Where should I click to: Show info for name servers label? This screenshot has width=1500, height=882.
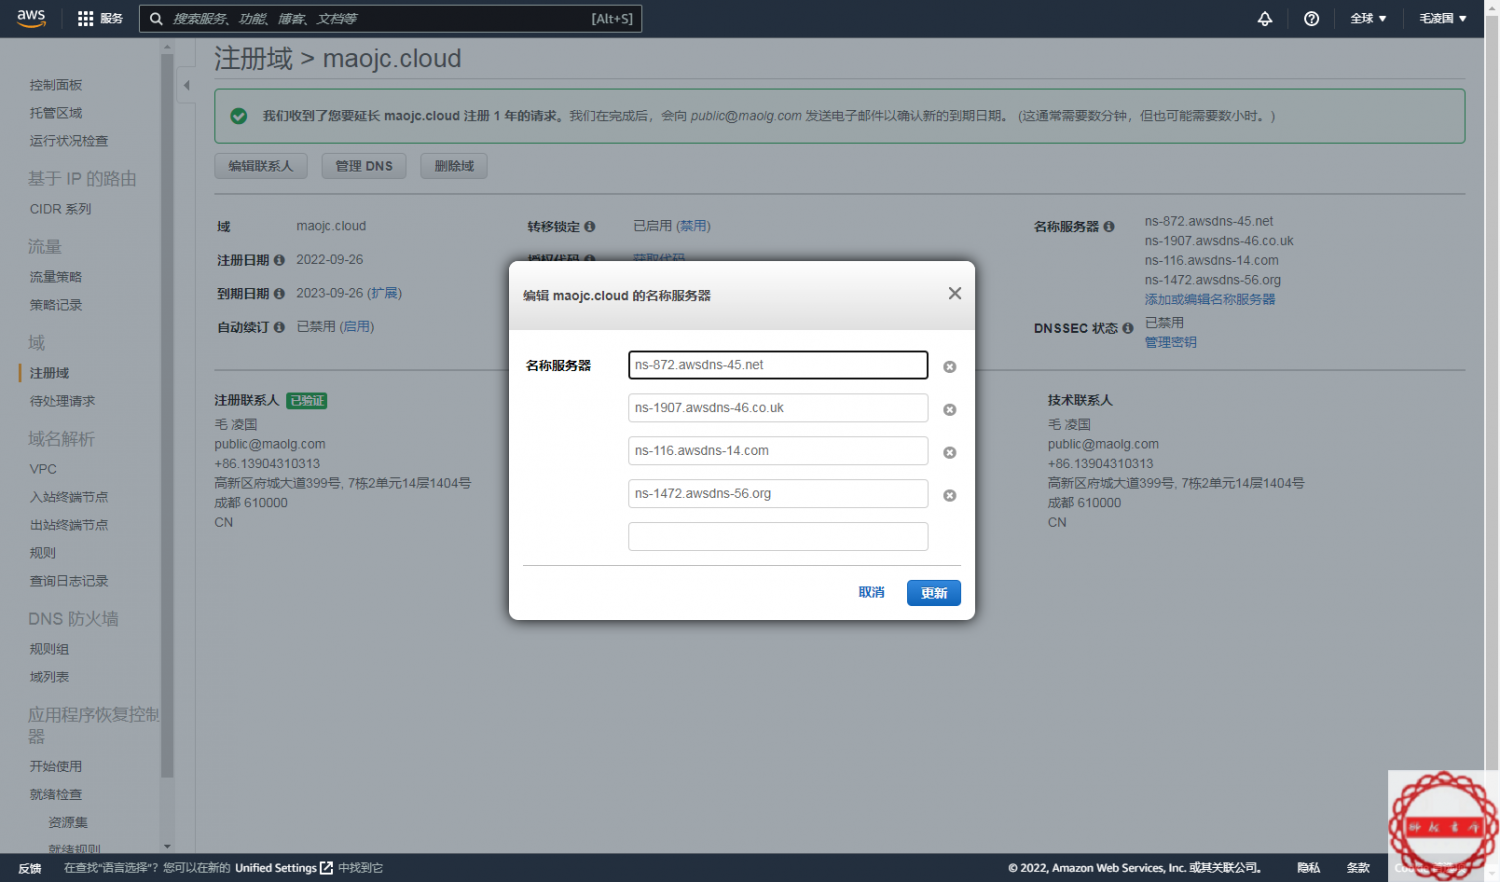pos(1109,227)
